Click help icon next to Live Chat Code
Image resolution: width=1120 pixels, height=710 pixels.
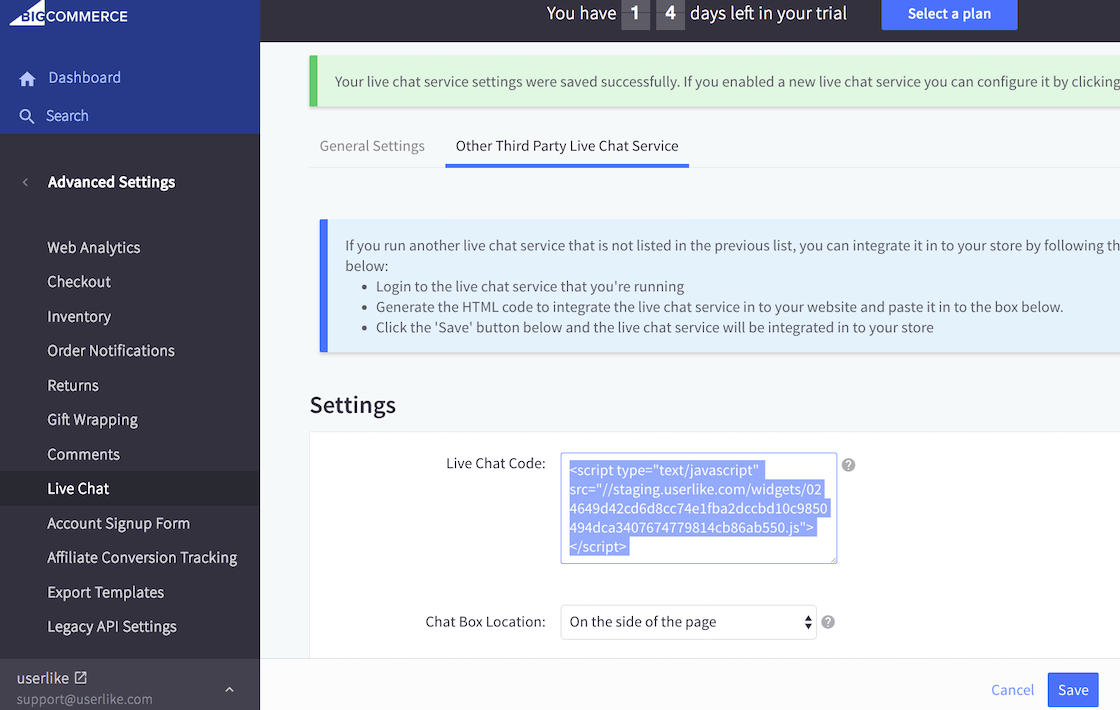[848, 465]
